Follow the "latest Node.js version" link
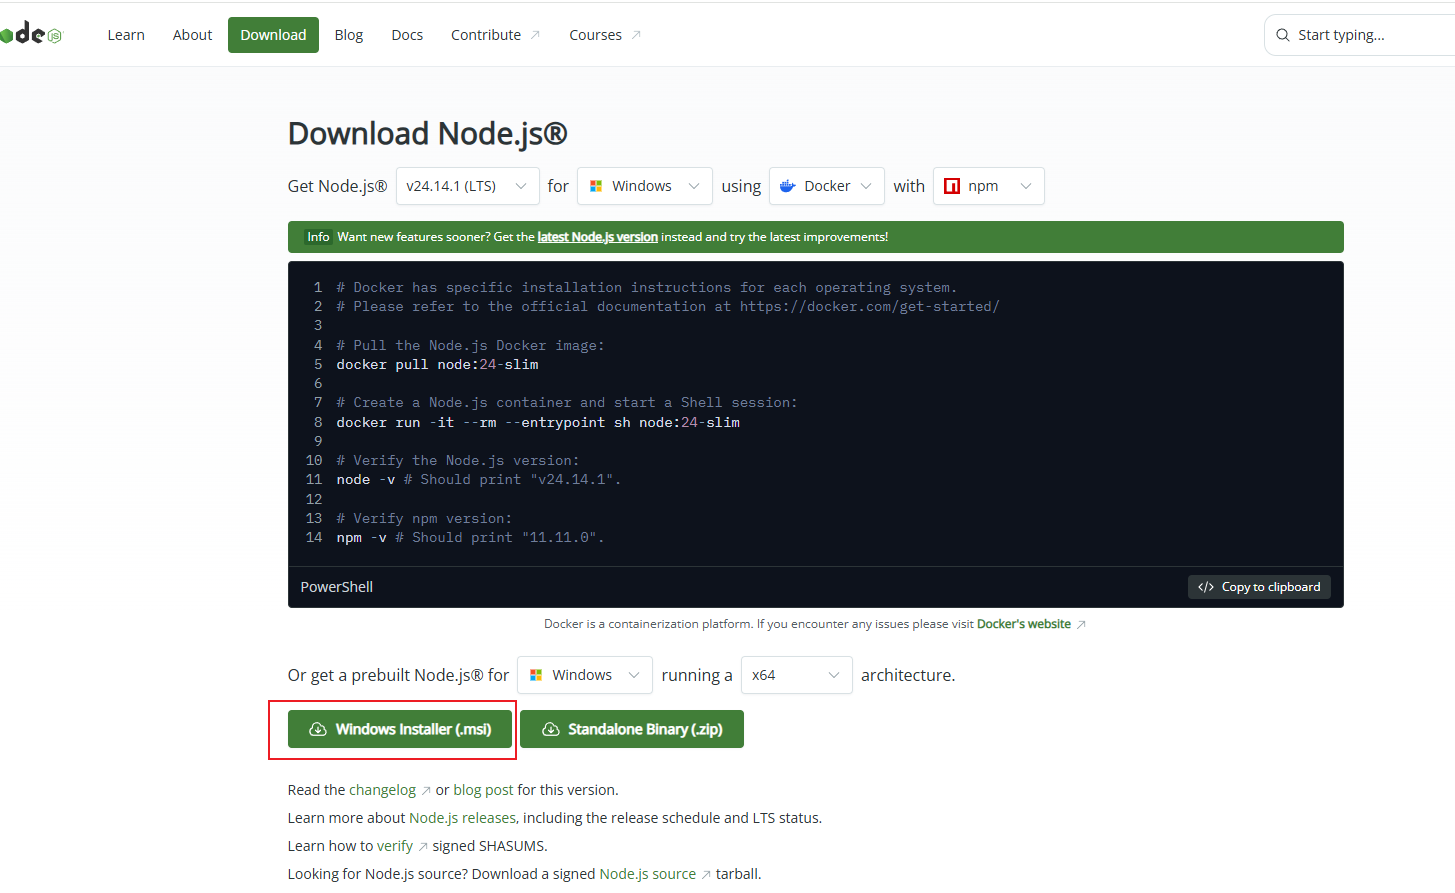This screenshot has width=1455, height=893. pyautogui.click(x=598, y=237)
